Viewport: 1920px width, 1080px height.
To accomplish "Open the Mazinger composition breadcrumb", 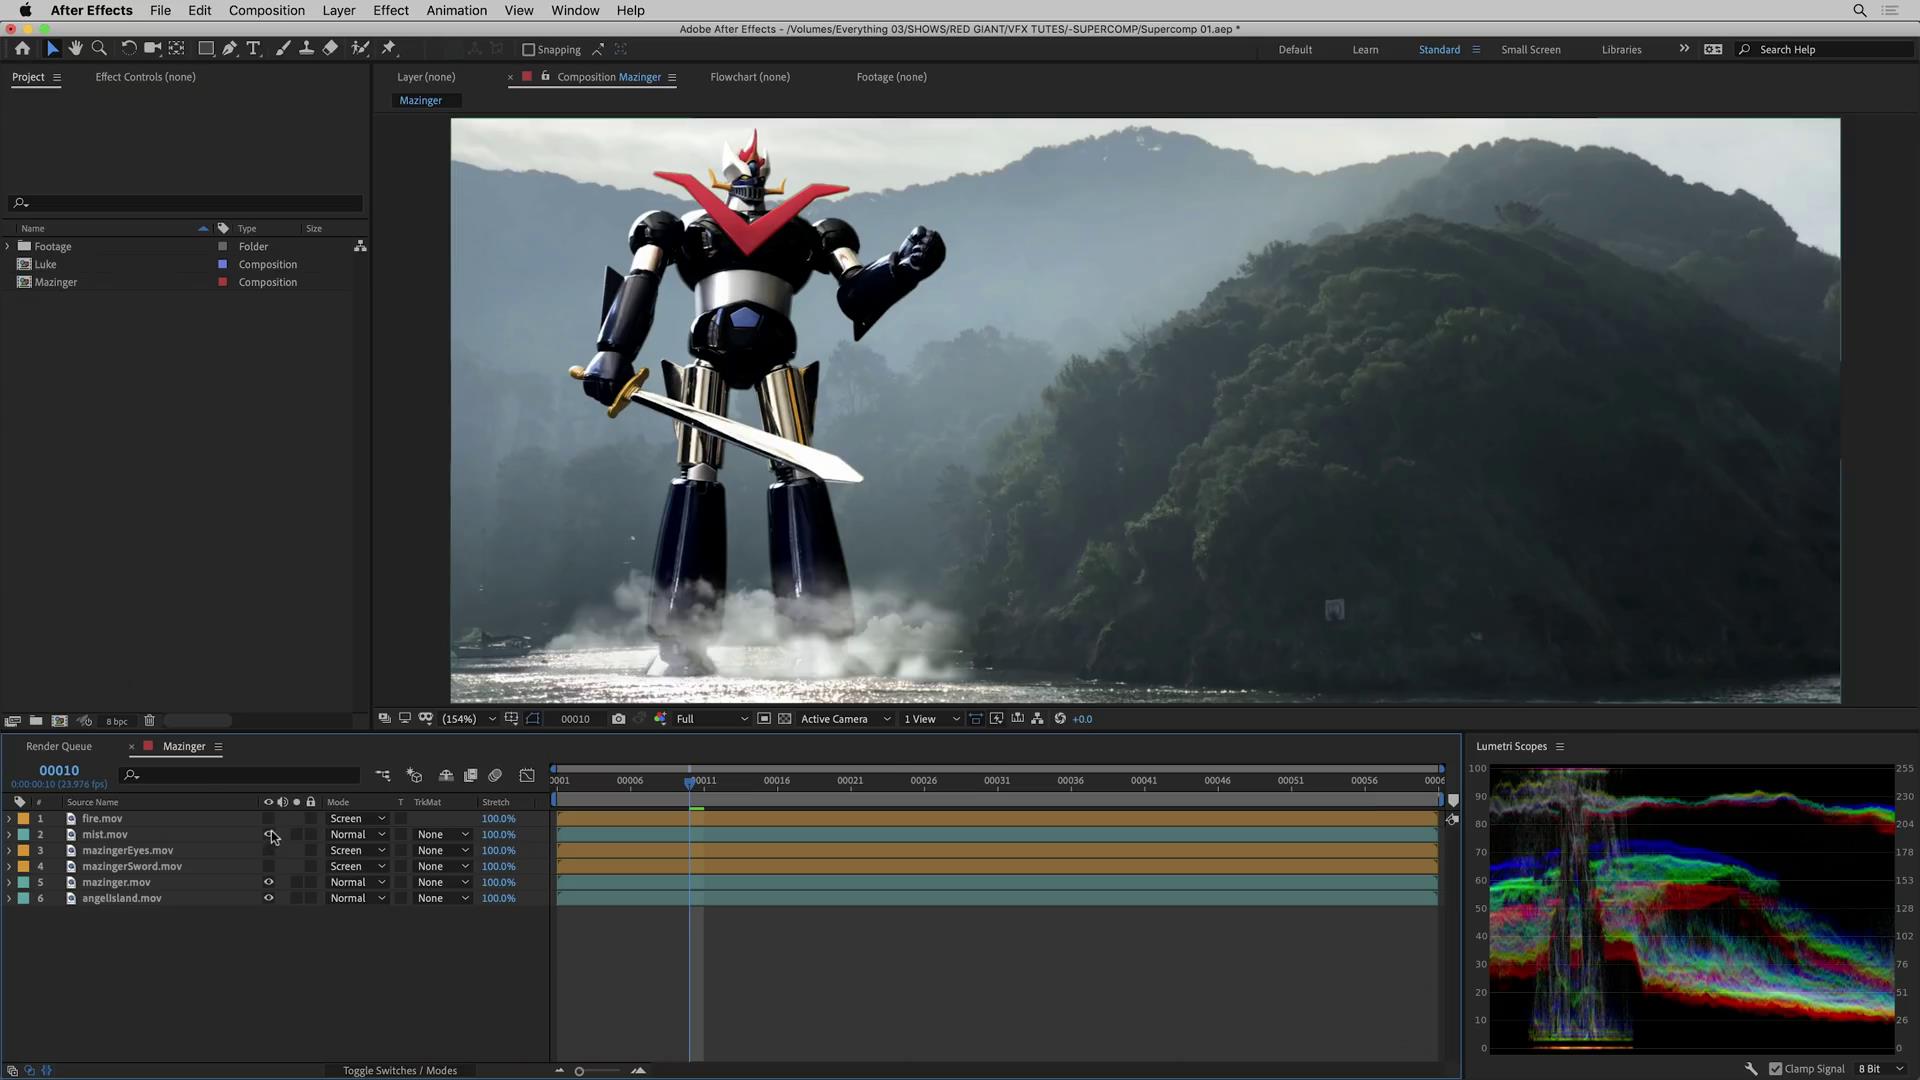I will [x=420, y=100].
